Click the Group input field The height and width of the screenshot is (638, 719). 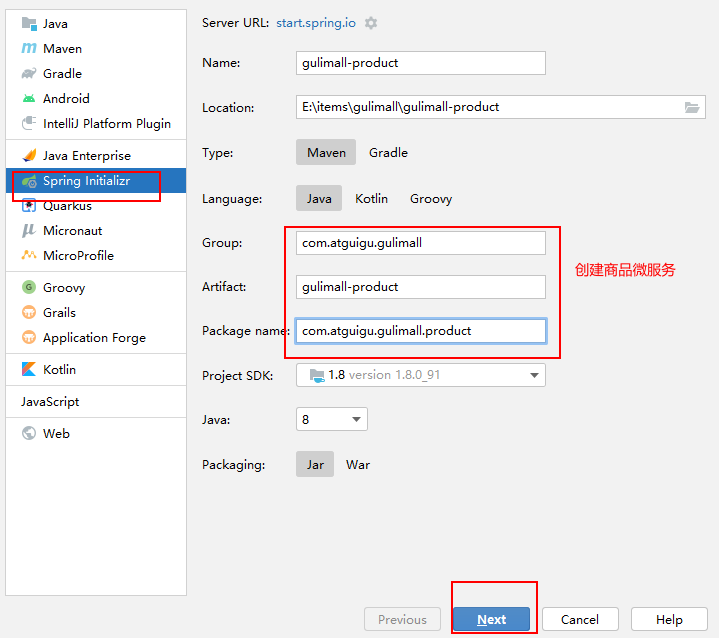[421, 243]
